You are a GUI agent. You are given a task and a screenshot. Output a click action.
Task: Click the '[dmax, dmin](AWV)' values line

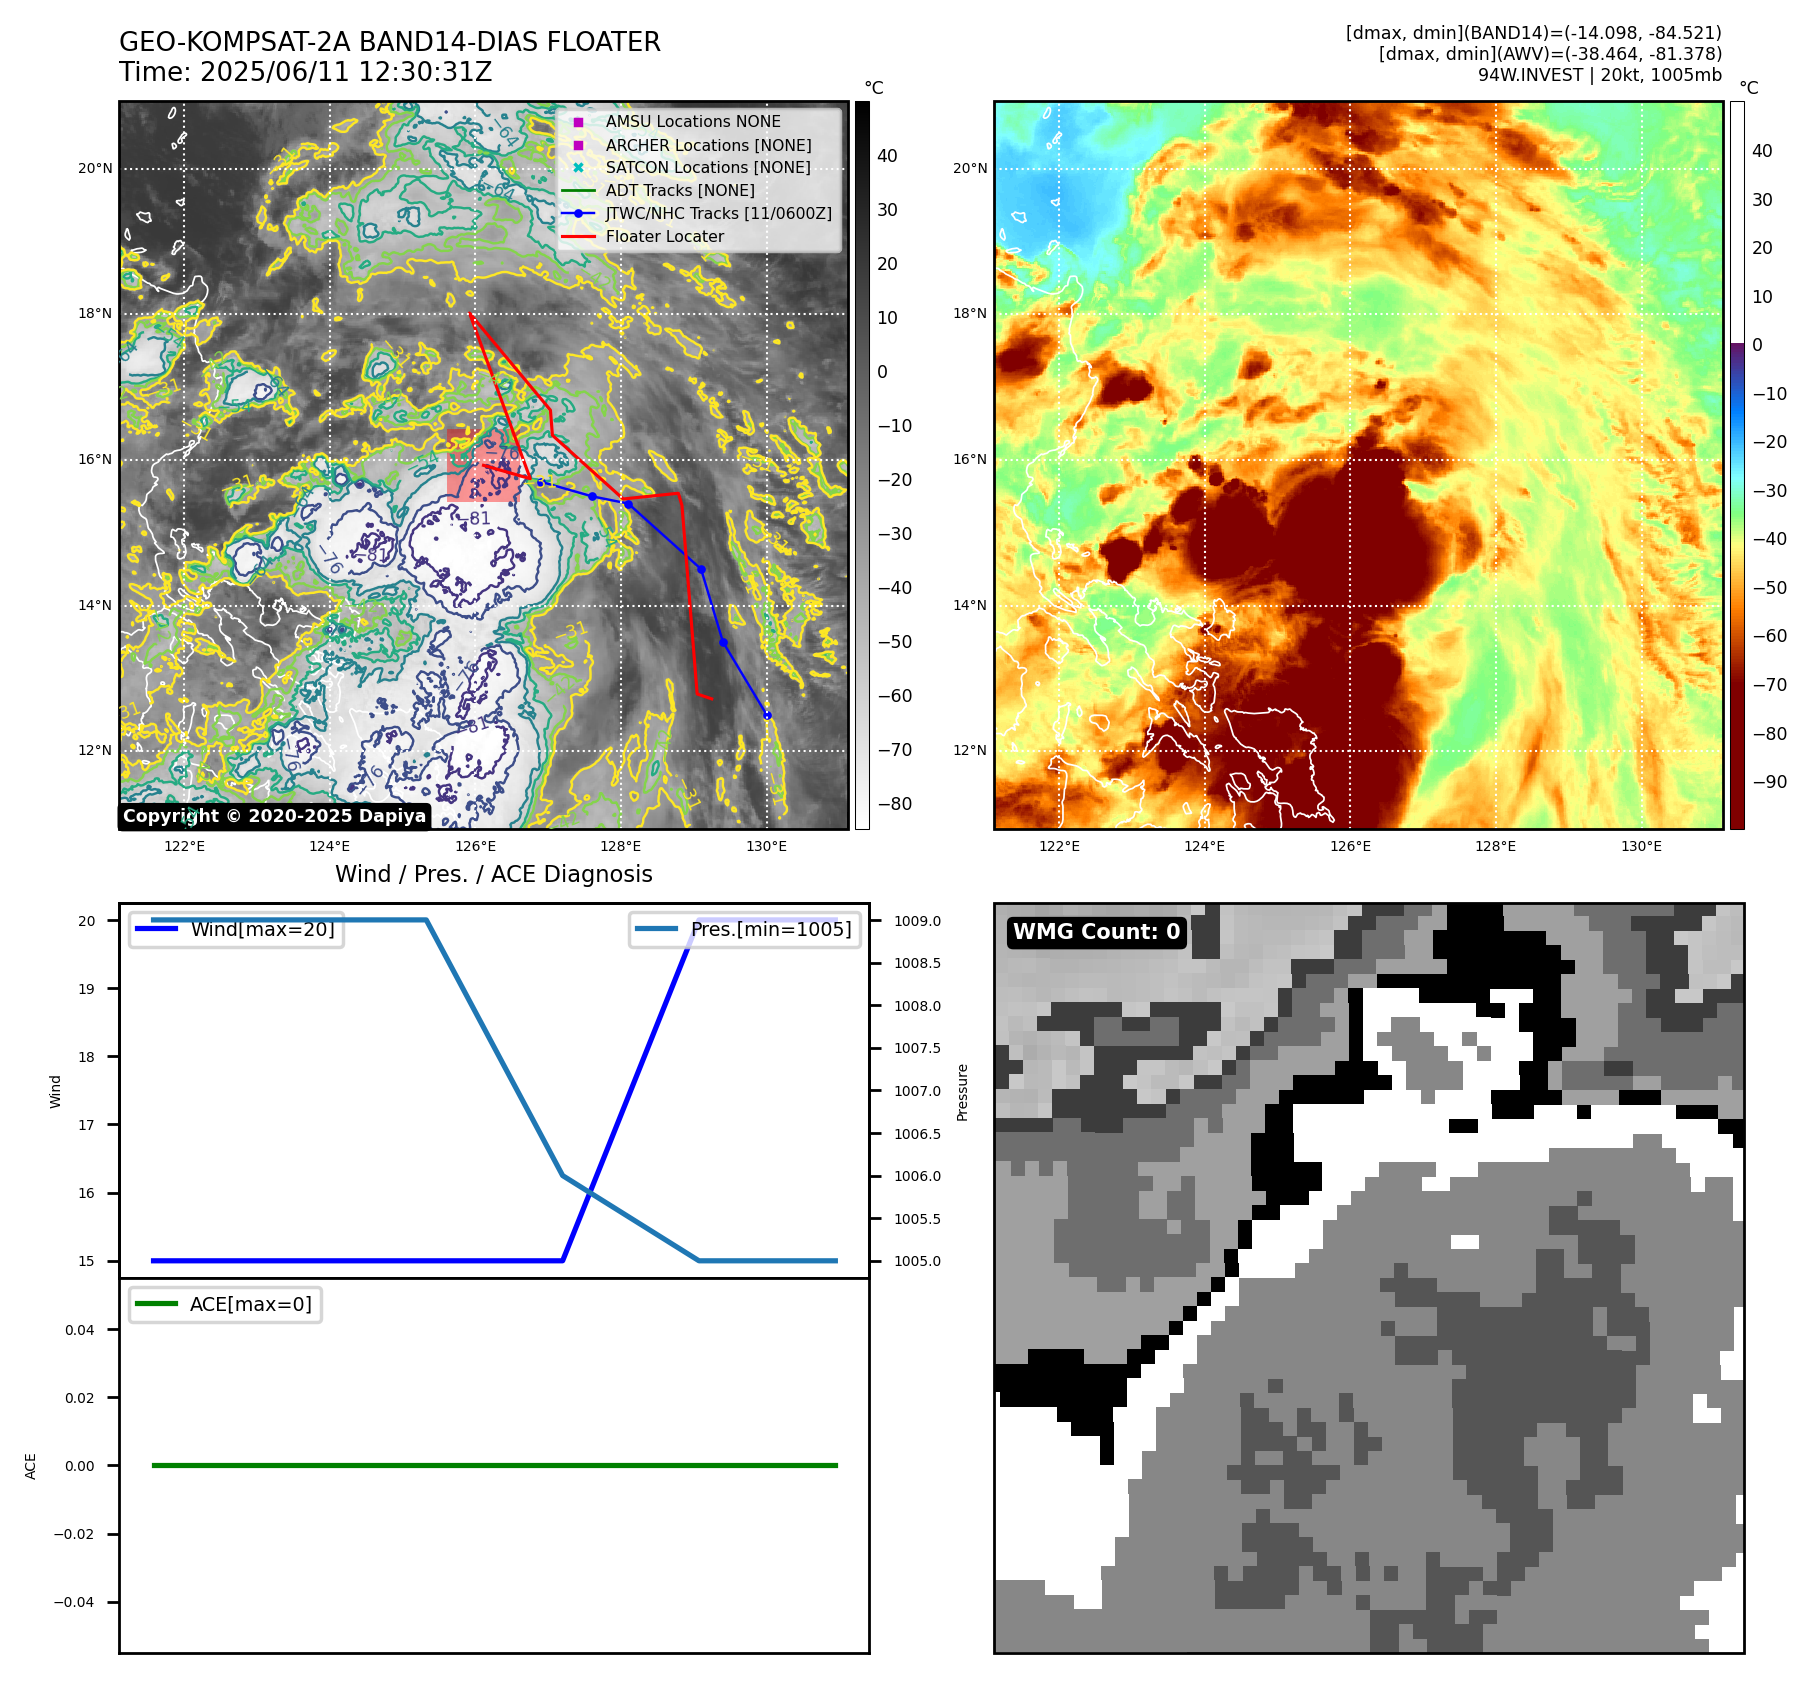pyautogui.click(x=1550, y=54)
